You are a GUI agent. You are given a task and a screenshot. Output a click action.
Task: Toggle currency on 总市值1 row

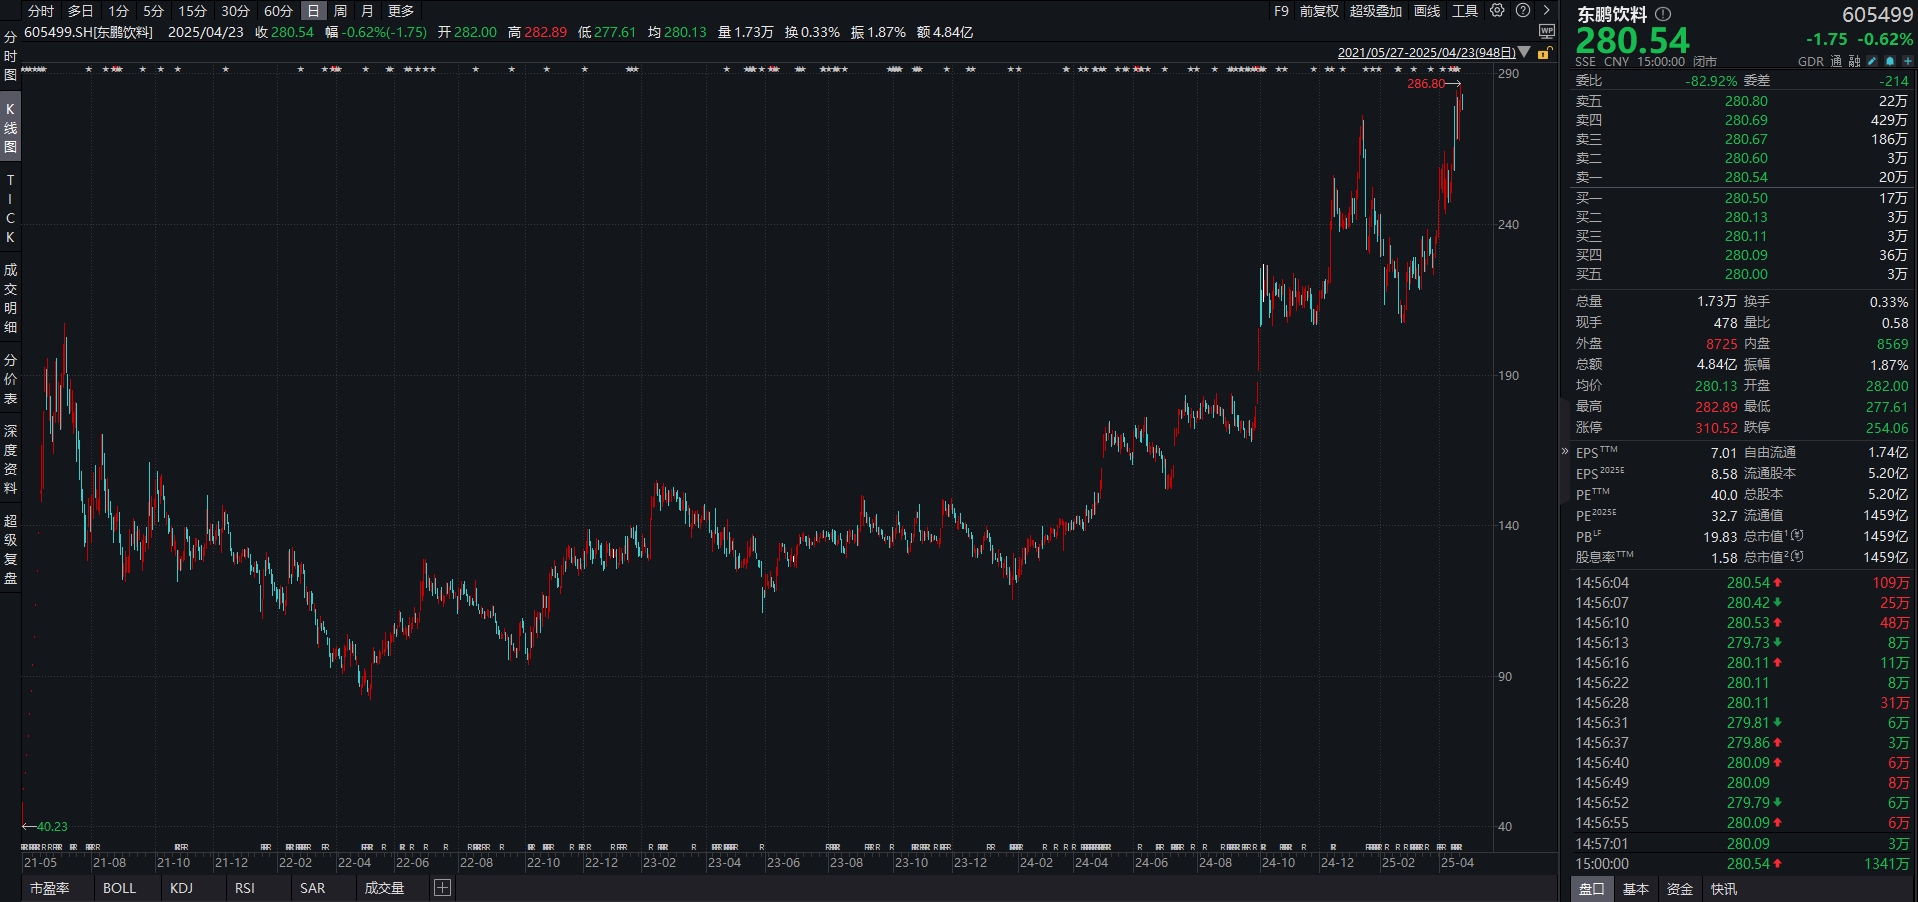pyautogui.click(x=1798, y=536)
